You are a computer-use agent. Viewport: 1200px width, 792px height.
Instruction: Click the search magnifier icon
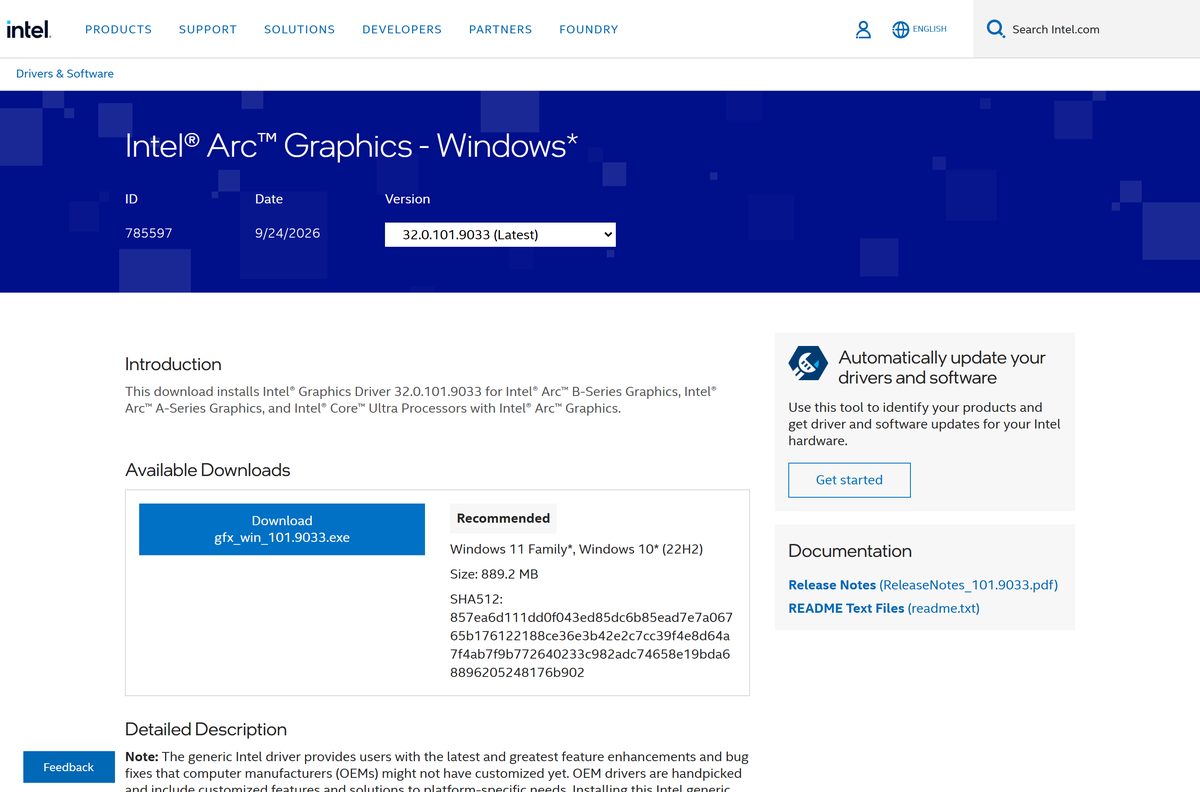pyautogui.click(x=995, y=29)
